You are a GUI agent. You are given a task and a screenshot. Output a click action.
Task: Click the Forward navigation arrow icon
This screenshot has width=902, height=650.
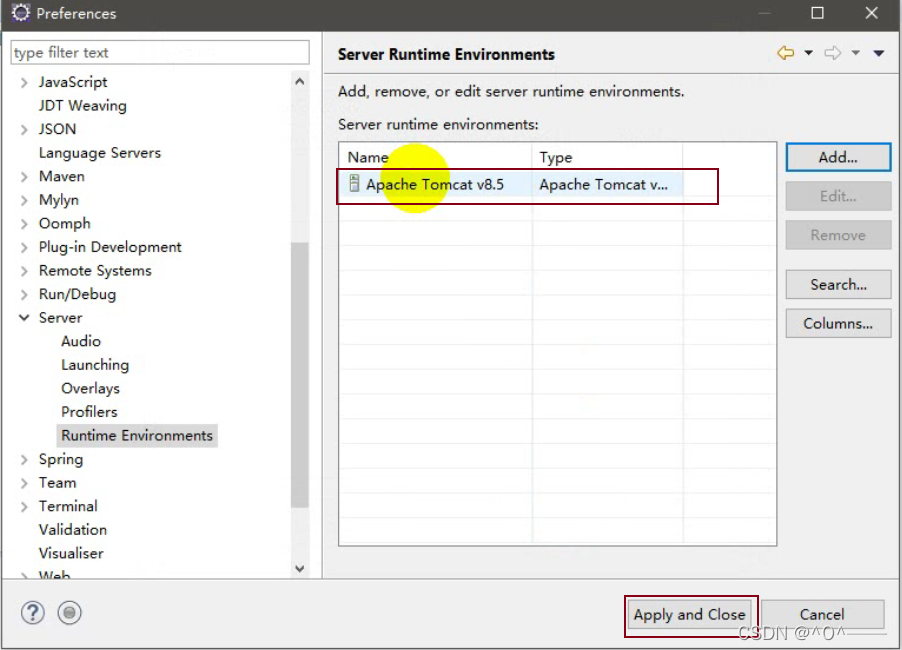(832, 53)
